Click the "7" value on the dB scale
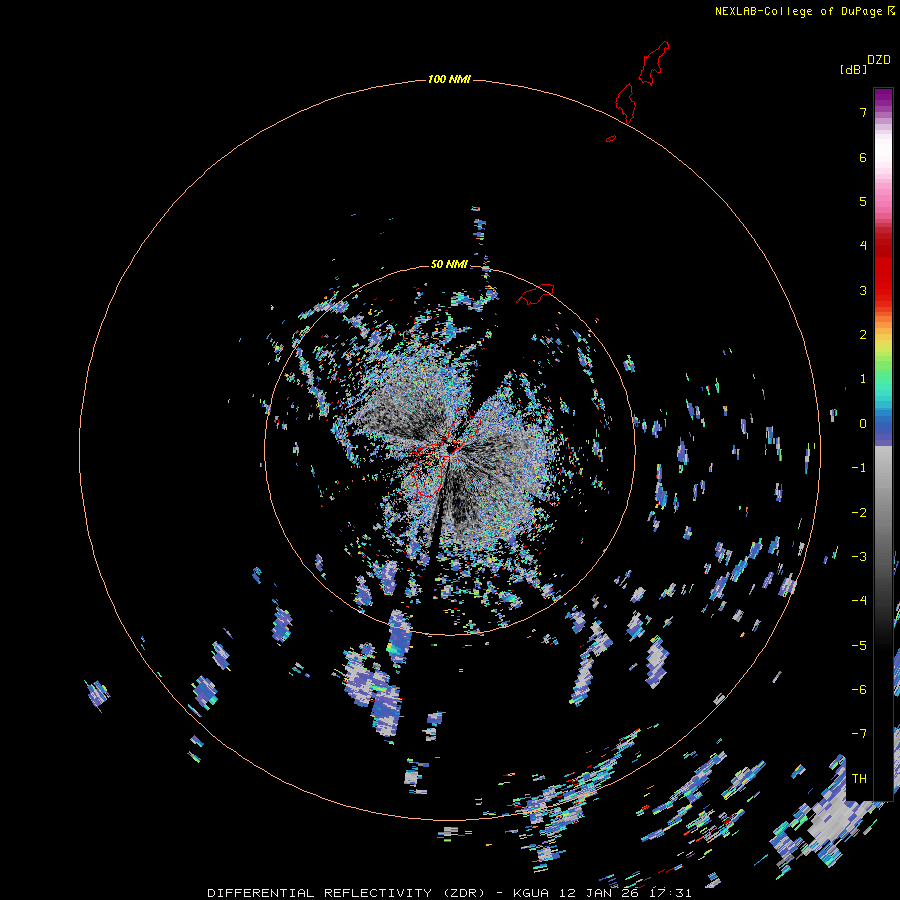The height and width of the screenshot is (900, 900). point(863,112)
